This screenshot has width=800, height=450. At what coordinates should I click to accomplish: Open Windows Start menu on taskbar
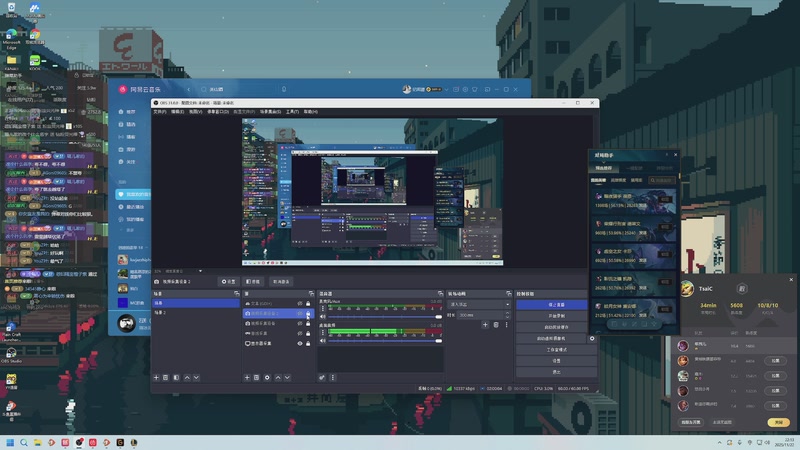point(10,442)
